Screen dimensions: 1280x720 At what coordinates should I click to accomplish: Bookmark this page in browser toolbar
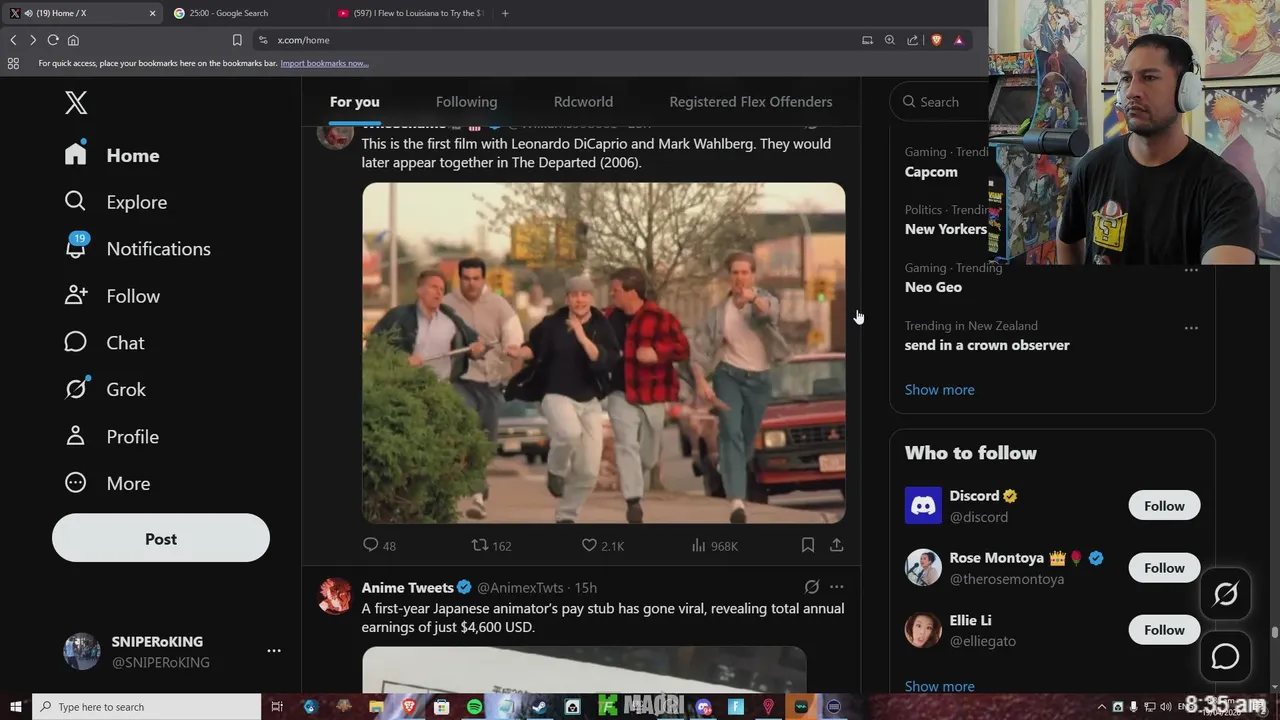(x=237, y=40)
